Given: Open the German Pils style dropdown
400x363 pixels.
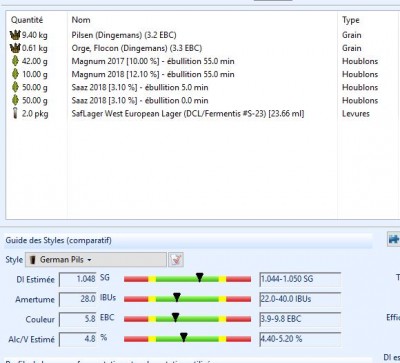Looking at the screenshot, I should coord(96,260).
